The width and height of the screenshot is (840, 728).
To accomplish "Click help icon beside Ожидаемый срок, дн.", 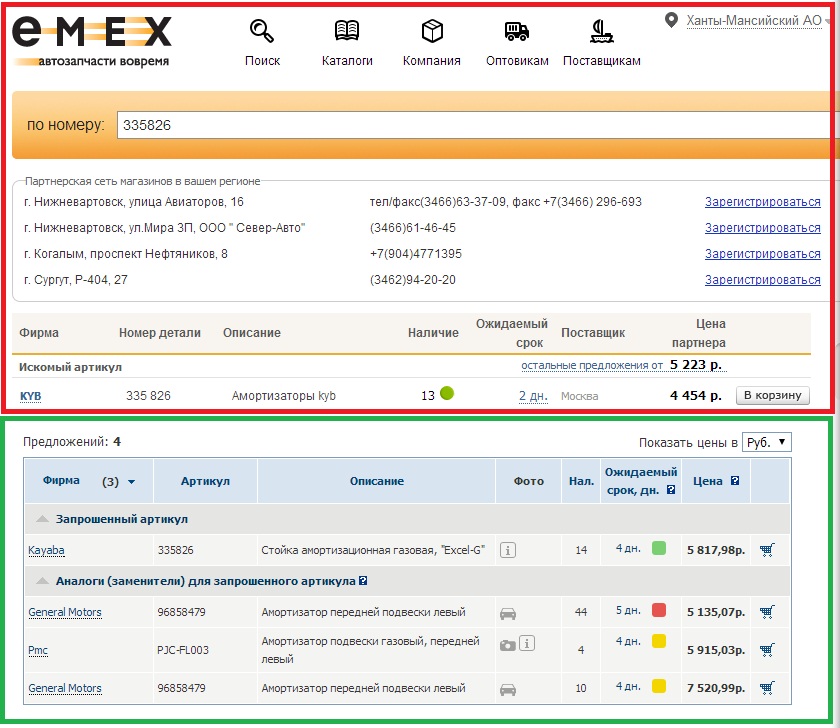I will tap(671, 490).
